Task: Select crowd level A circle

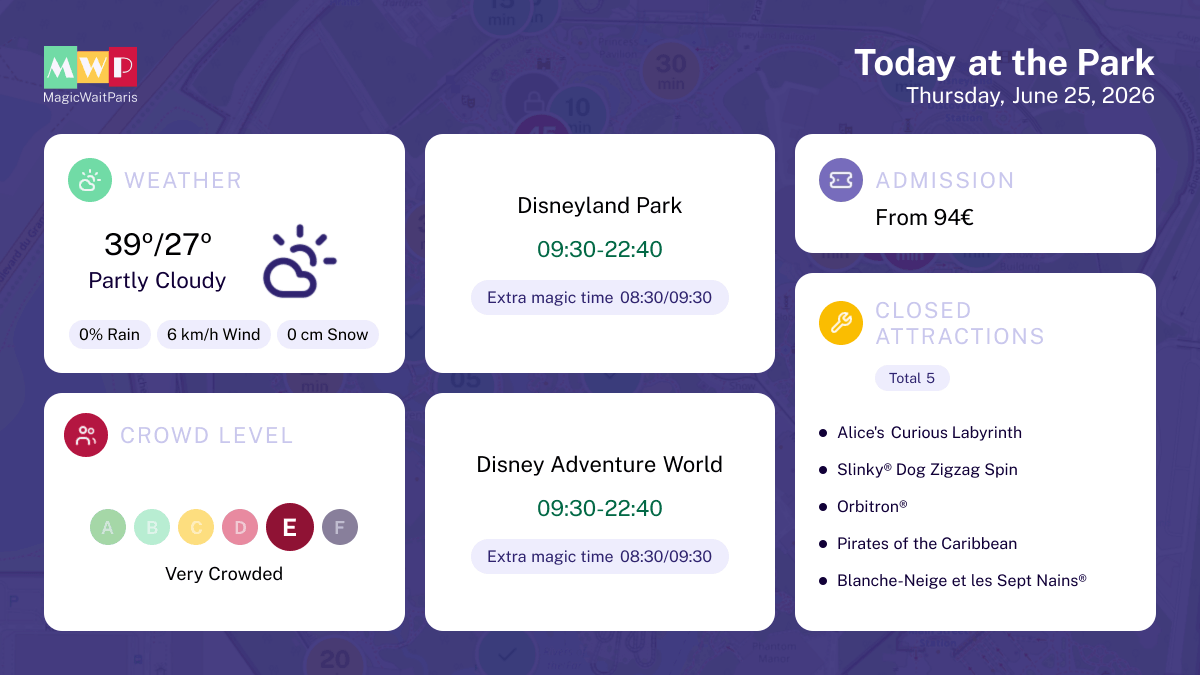Action: (x=108, y=527)
